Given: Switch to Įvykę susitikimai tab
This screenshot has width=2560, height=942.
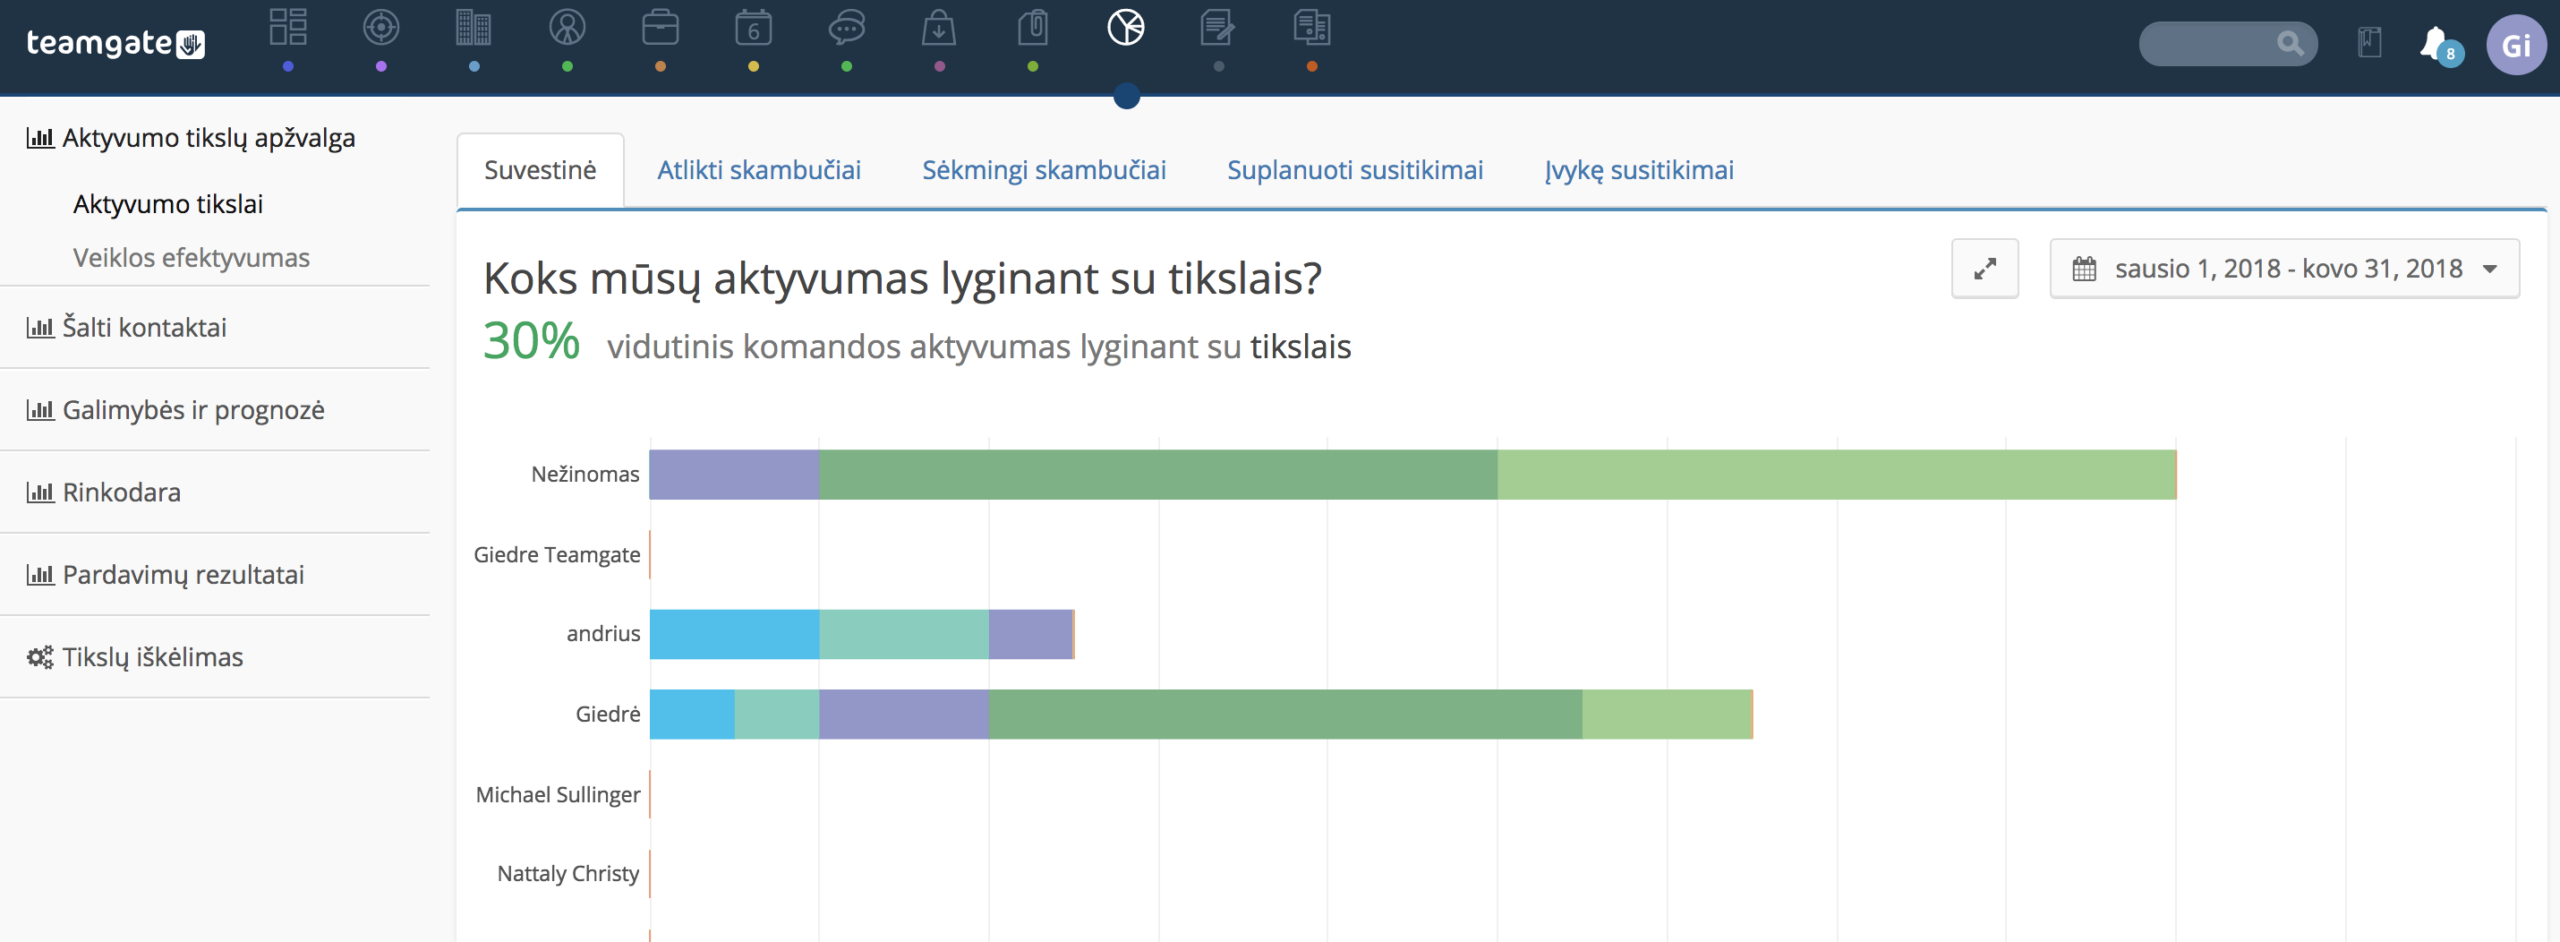Looking at the screenshot, I should tap(1639, 170).
